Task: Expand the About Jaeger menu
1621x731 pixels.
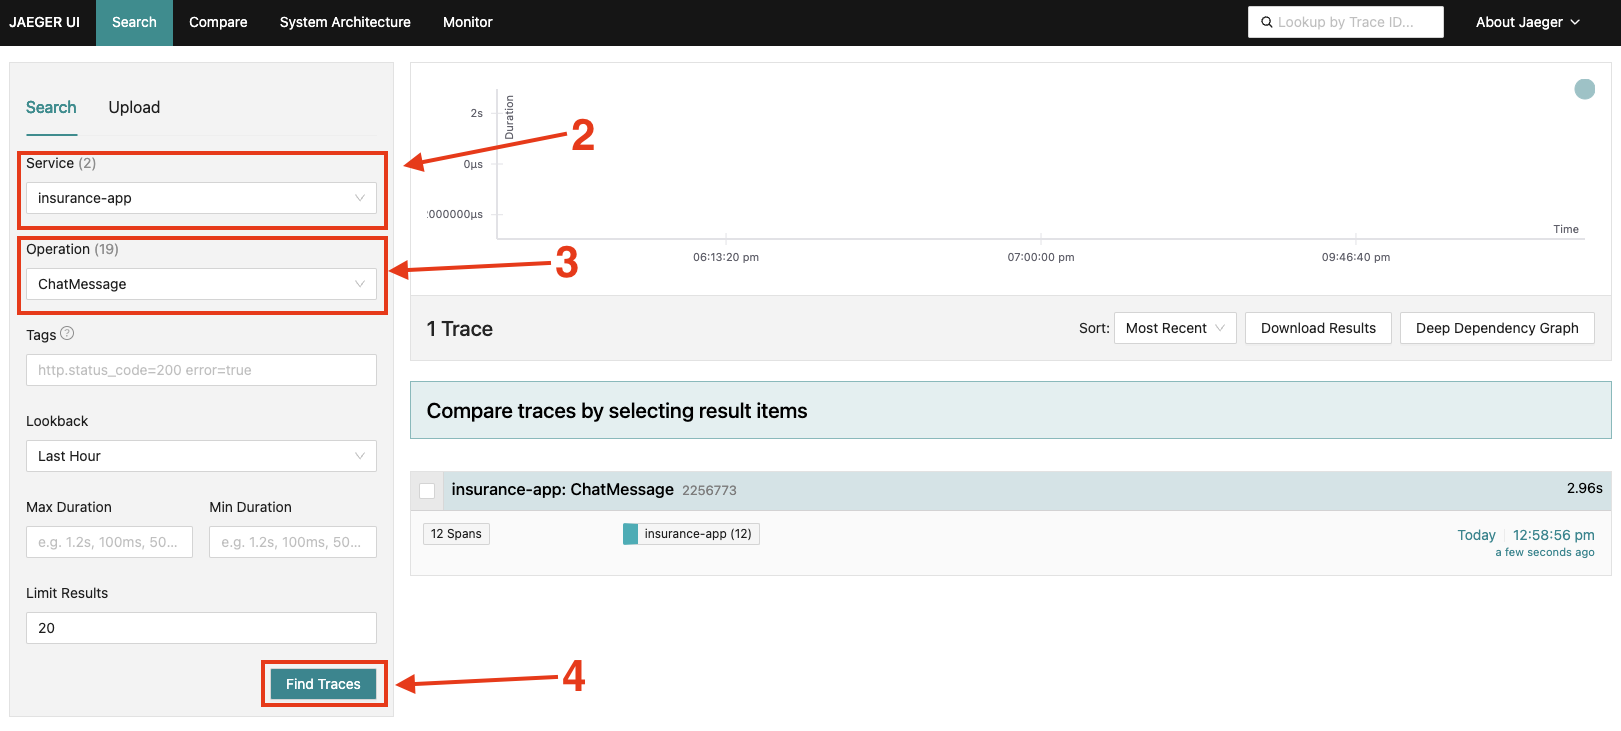Action: [1527, 22]
